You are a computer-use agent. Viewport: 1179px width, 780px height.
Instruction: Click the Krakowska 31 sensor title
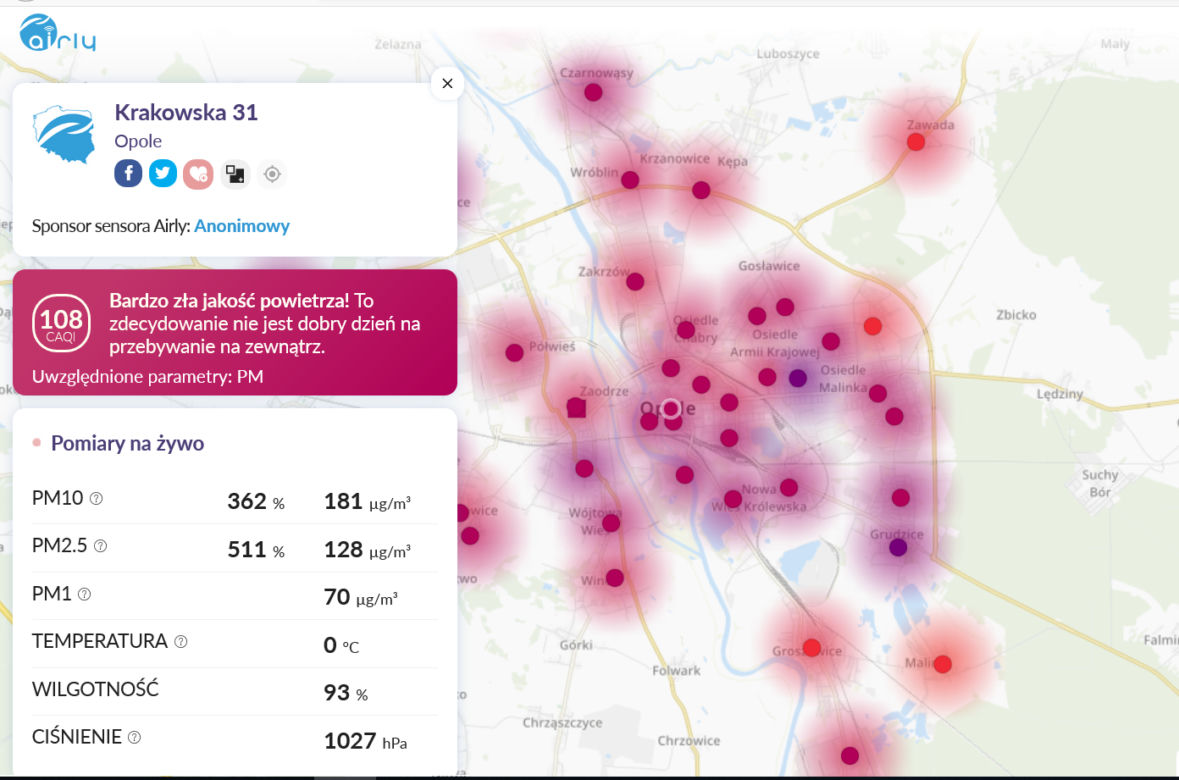click(x=186, y=112)
